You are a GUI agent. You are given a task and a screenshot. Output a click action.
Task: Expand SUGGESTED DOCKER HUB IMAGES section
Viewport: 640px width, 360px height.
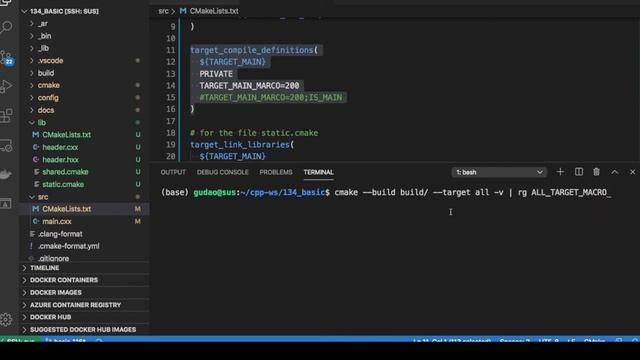coord(83,329)
